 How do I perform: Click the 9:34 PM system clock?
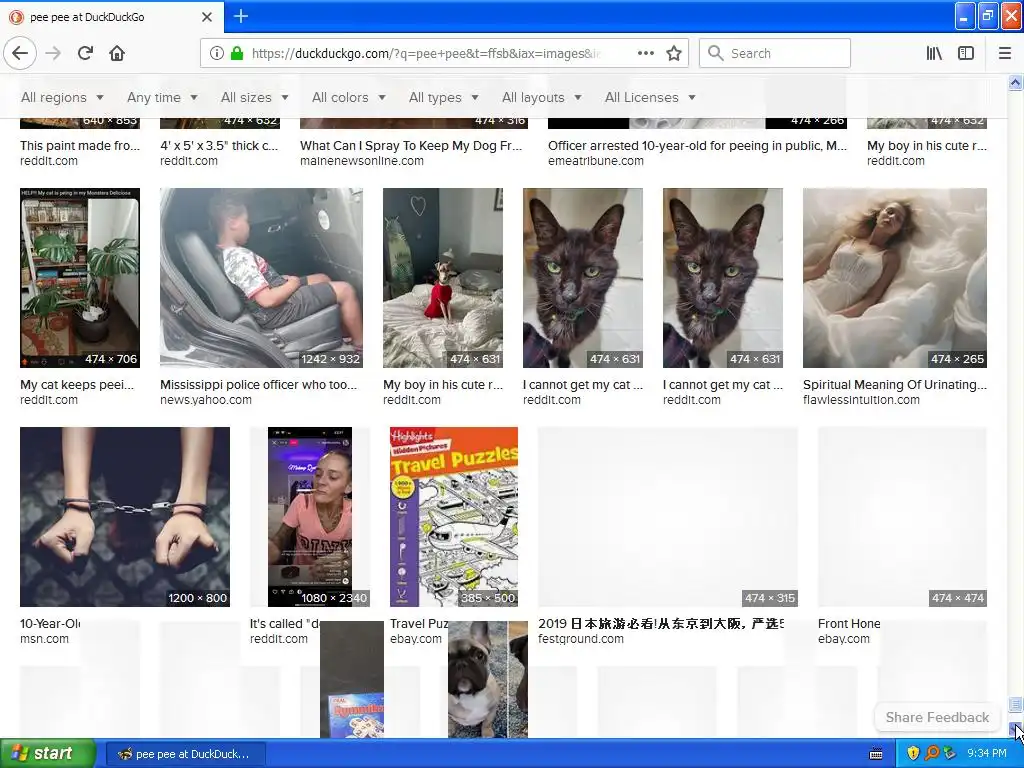pos(987,753)
